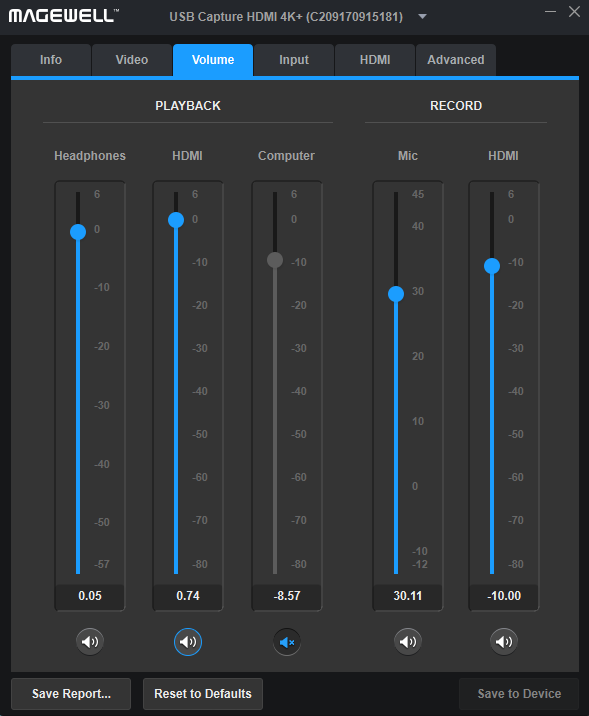Select the Advanced tab
Image resolution: width=589 pixels, height=716 pixels.
[x=456, y=60]
